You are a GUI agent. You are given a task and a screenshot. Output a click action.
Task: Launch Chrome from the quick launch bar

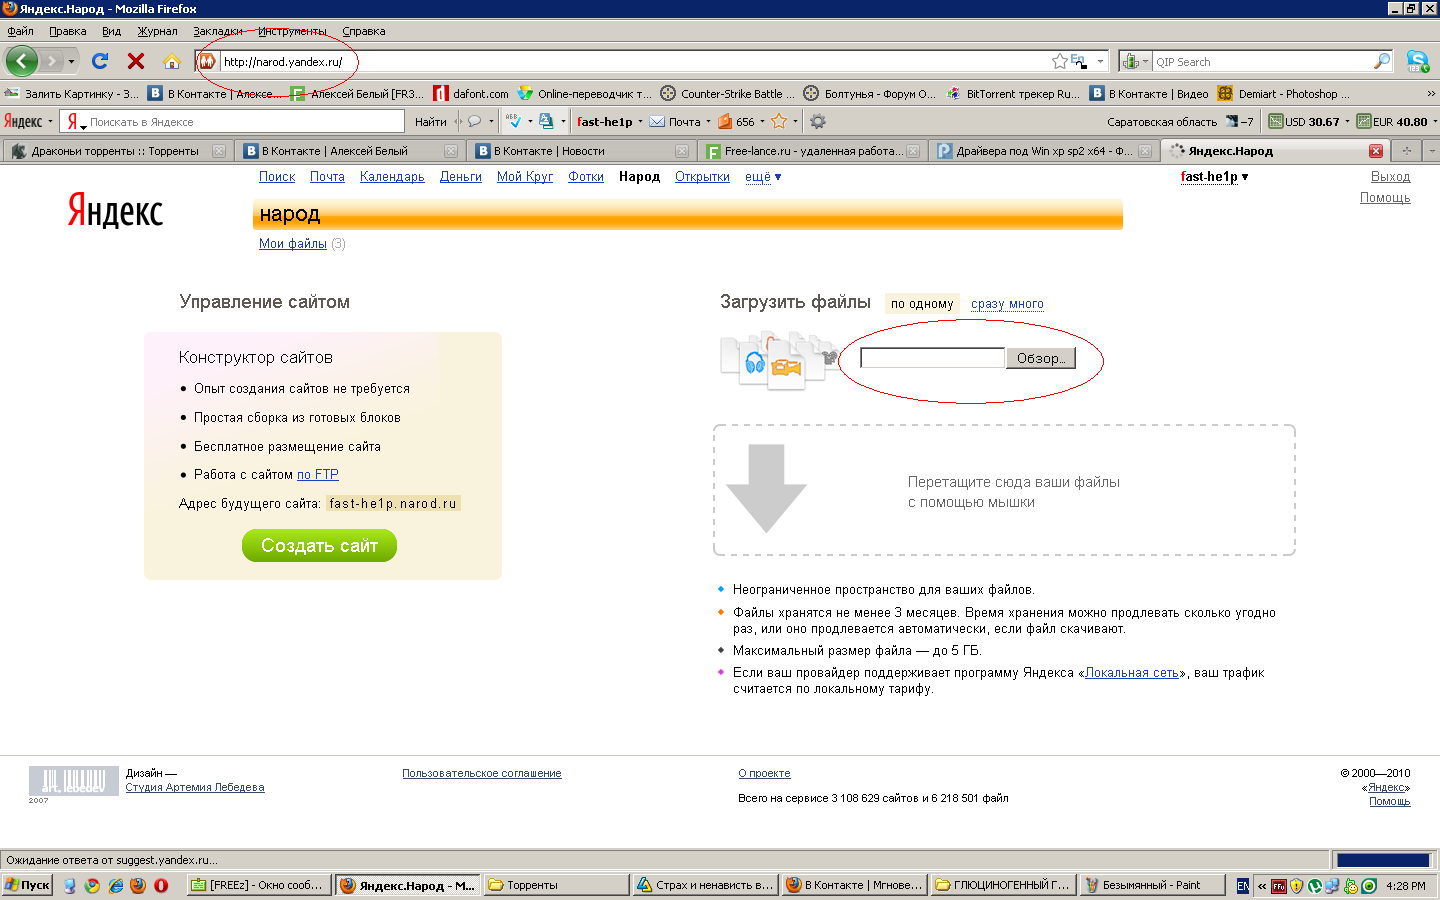click(x=92, y=885)
